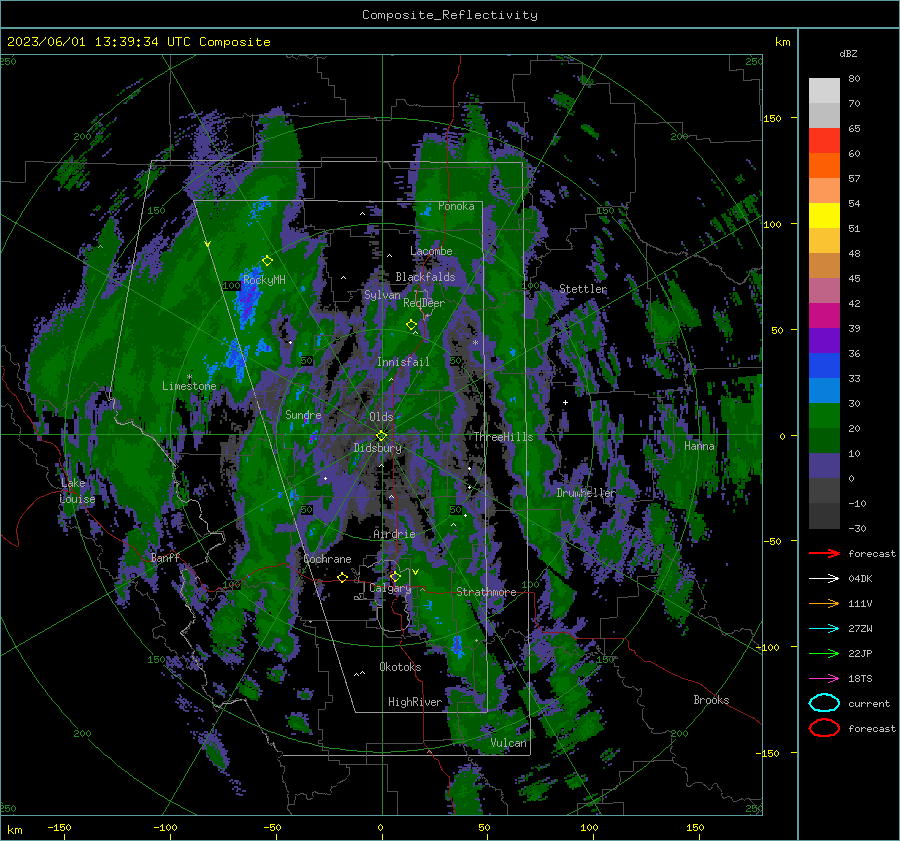Pick the purple 39 dBZ legend swatch
The height and width of the screenshot is (841, 900).
824,340
